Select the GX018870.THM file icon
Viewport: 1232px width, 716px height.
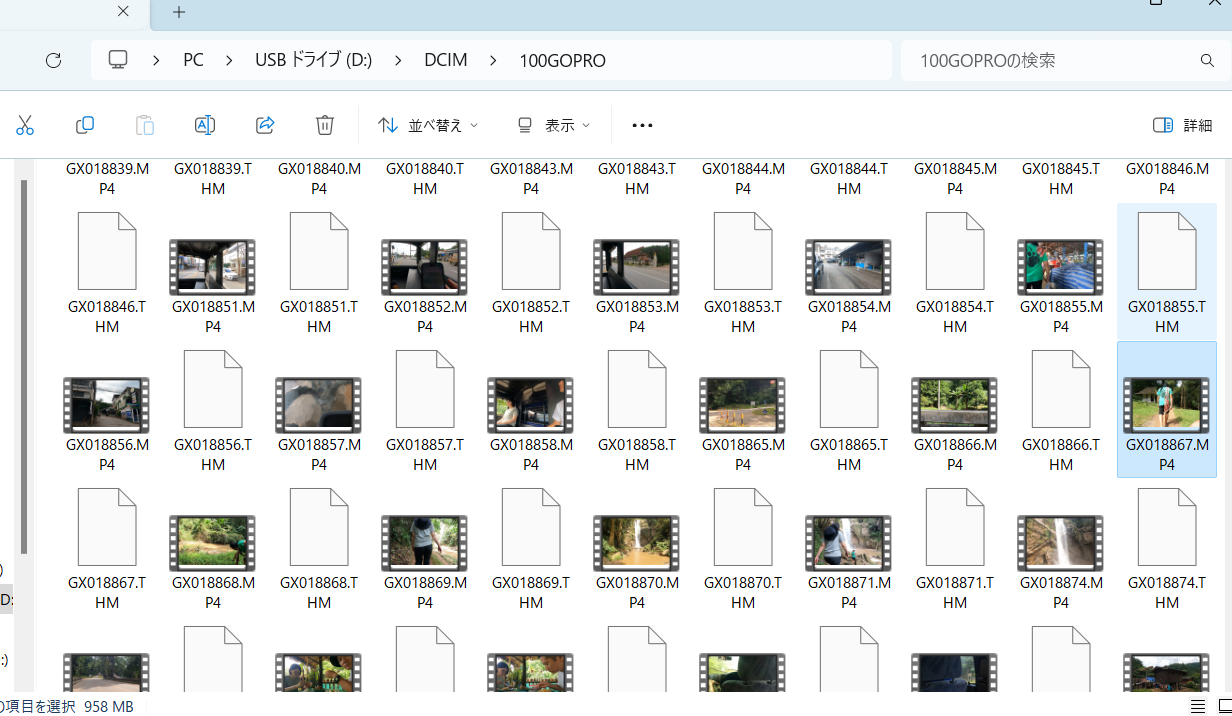[x=743, y=527]
